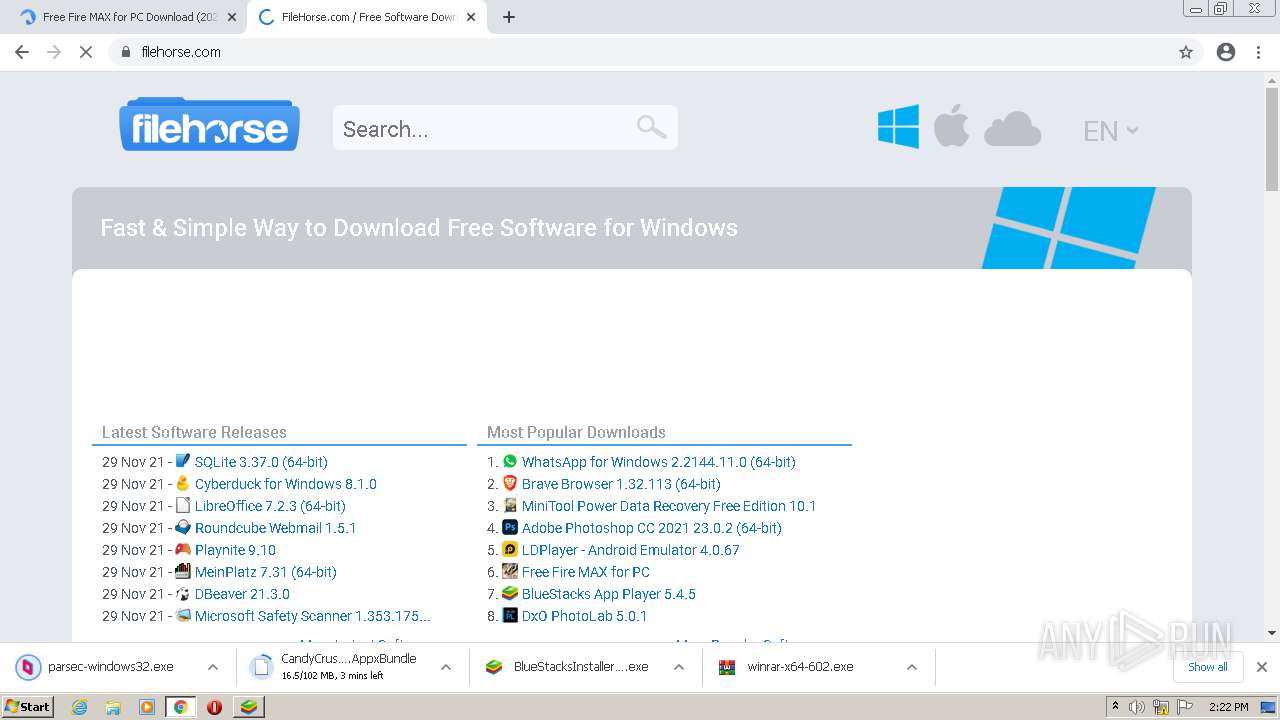Open the EN language dropdown
This screenshot has width=1280, height=720.
pos(1110,131)
